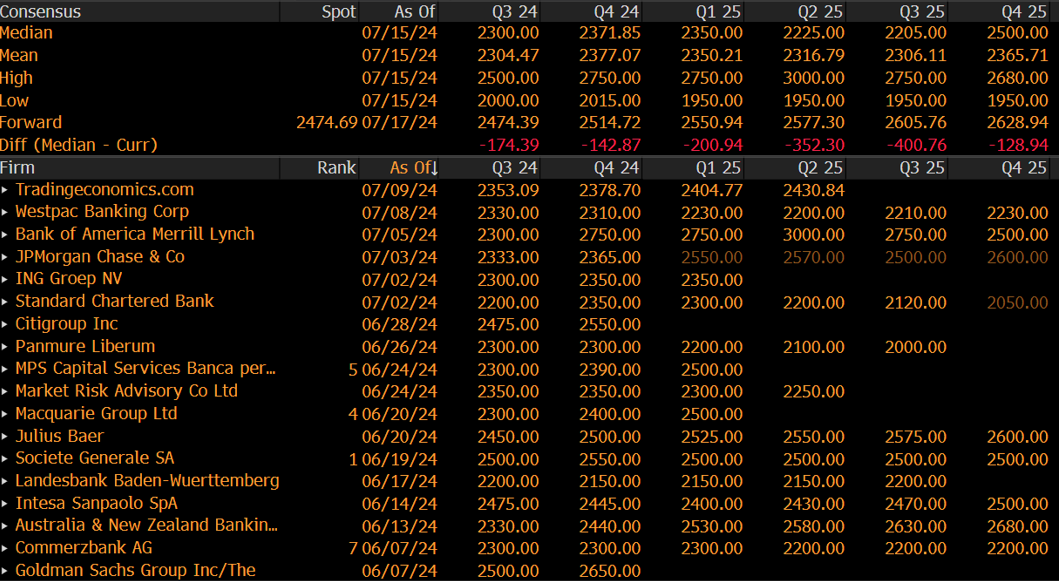Image resolution: width=1059 pixels, height=581 pixels.
Task: Click the Diff value -400.76
Action: (916, 145)
